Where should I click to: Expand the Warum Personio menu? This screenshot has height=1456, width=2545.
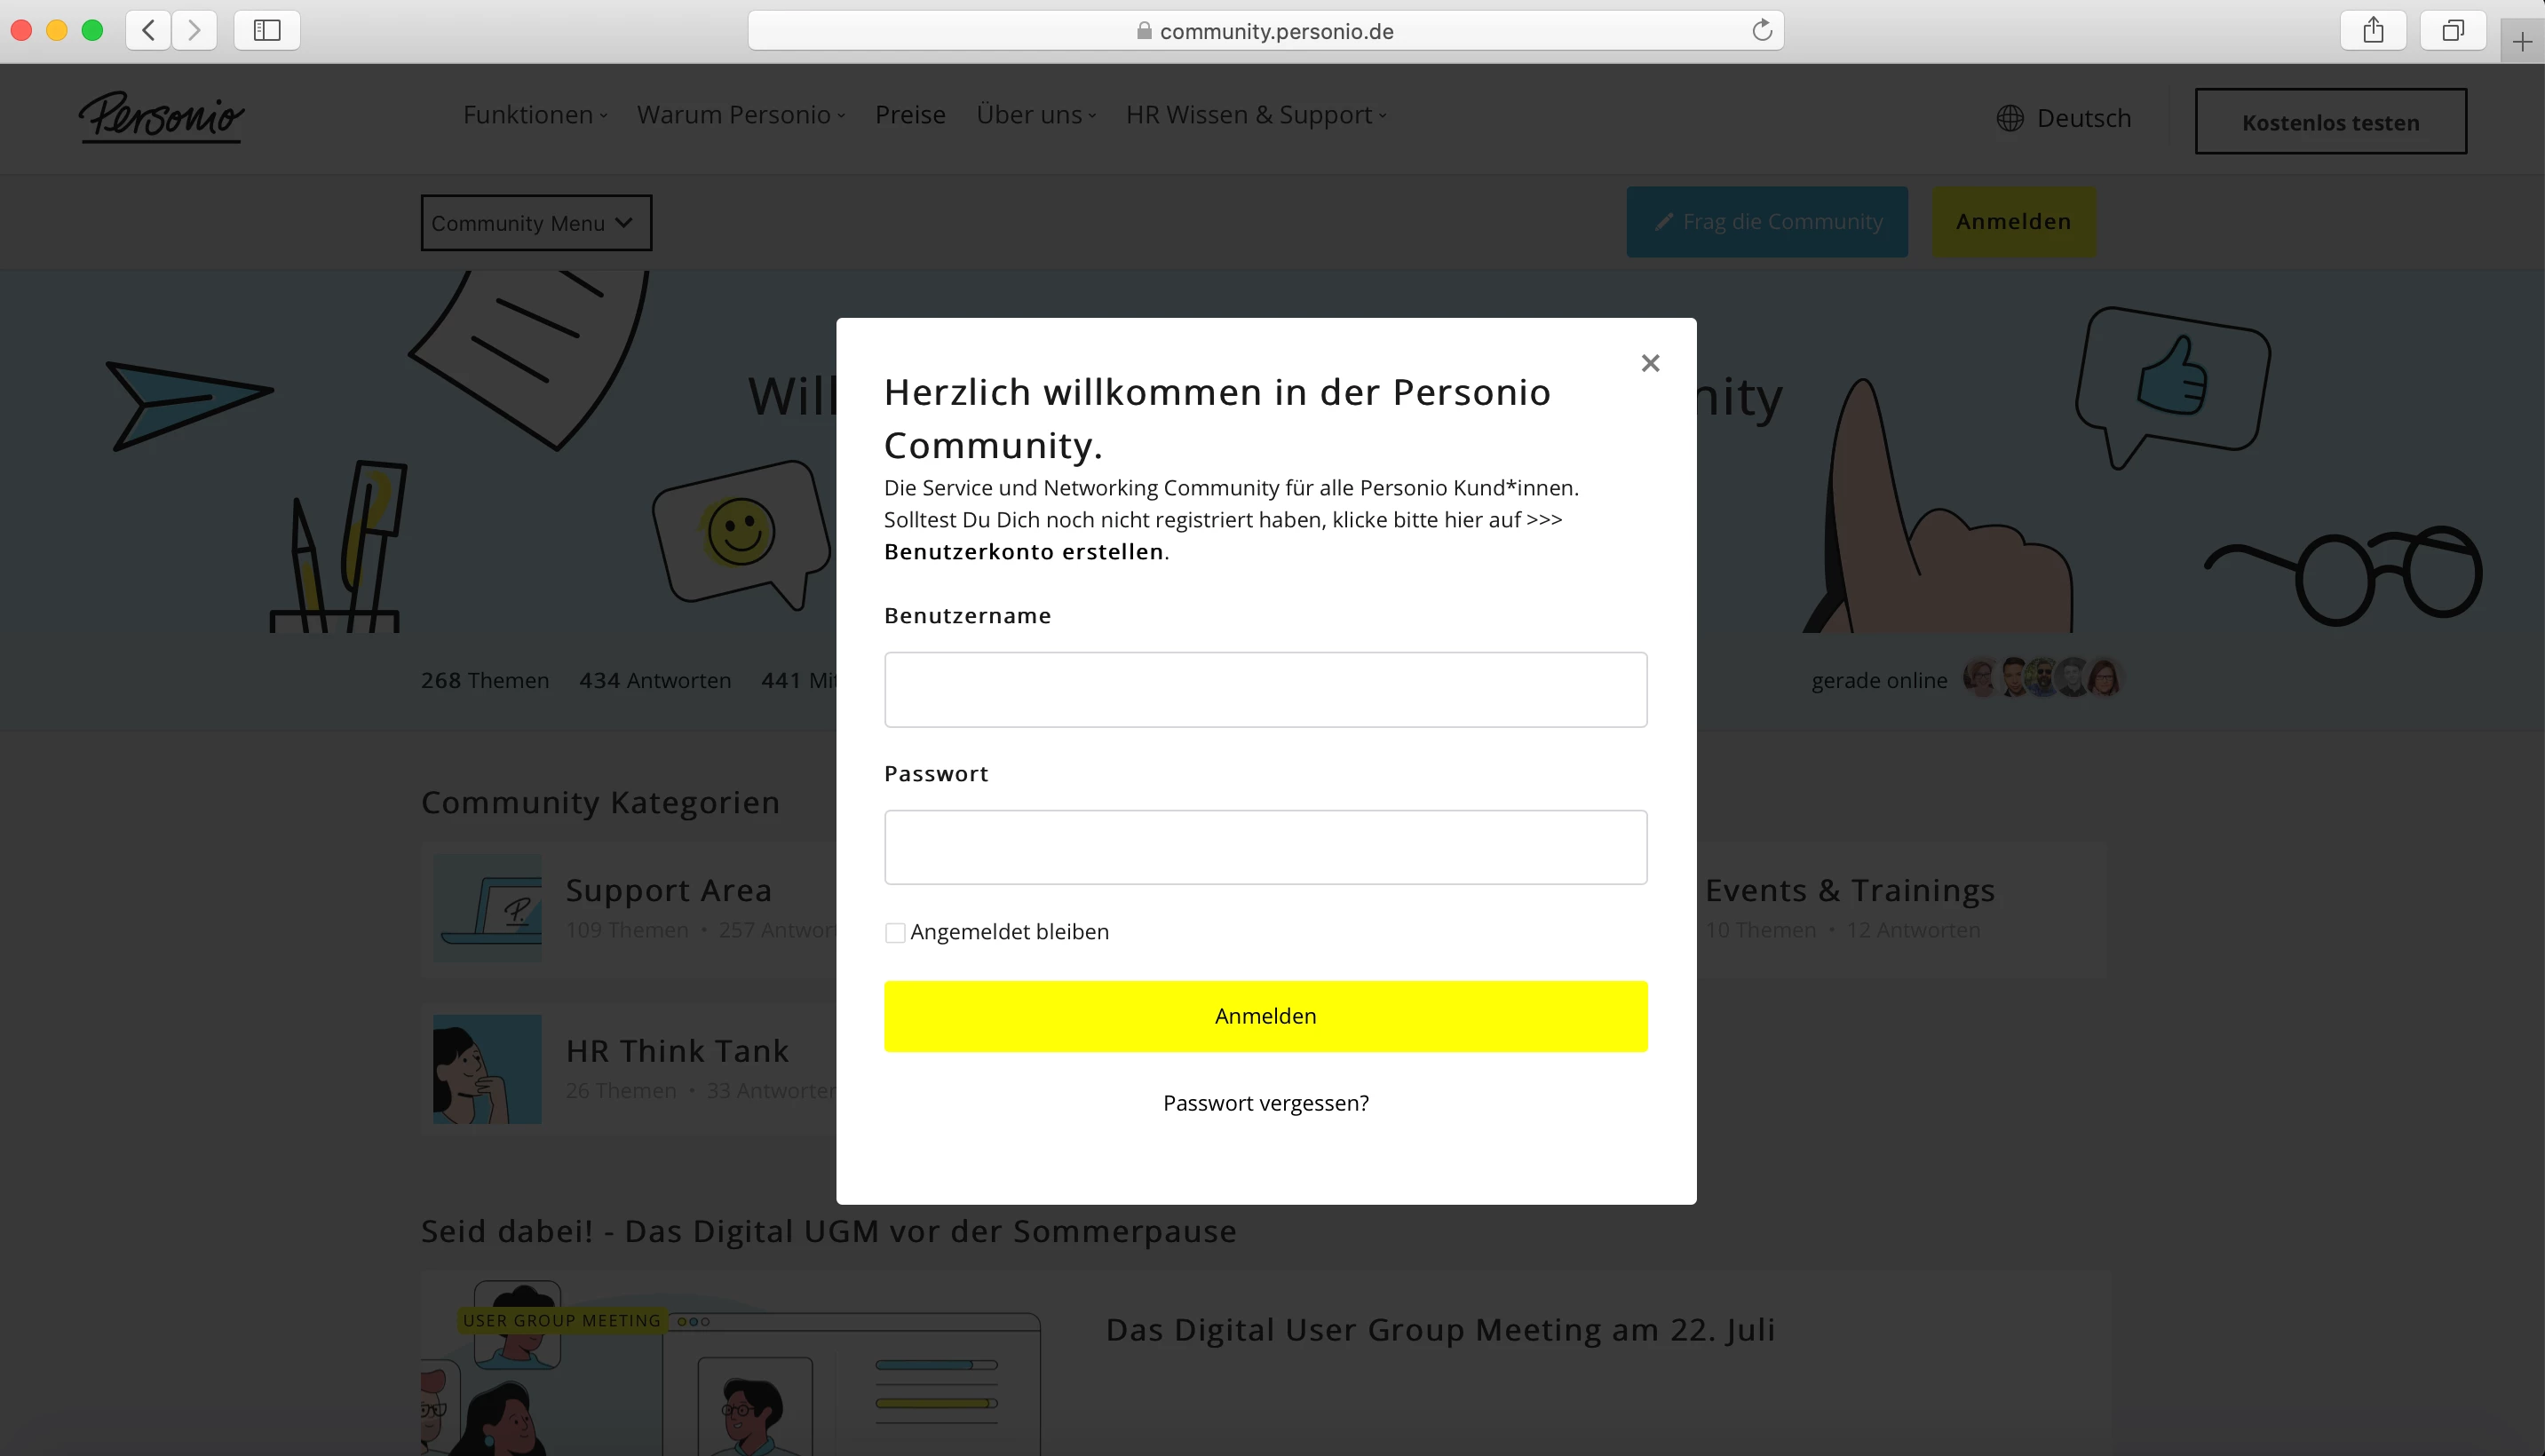[x=741, y=115]
